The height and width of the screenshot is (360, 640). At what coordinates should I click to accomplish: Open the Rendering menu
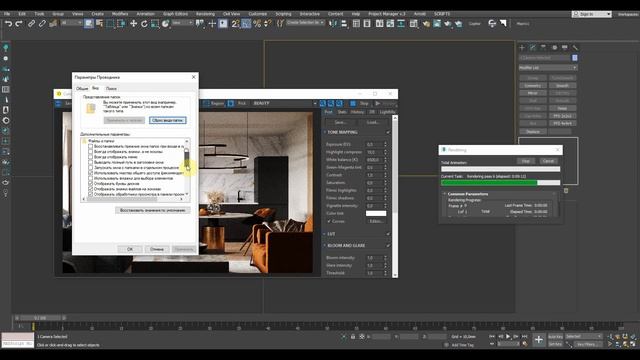(205, 14)
